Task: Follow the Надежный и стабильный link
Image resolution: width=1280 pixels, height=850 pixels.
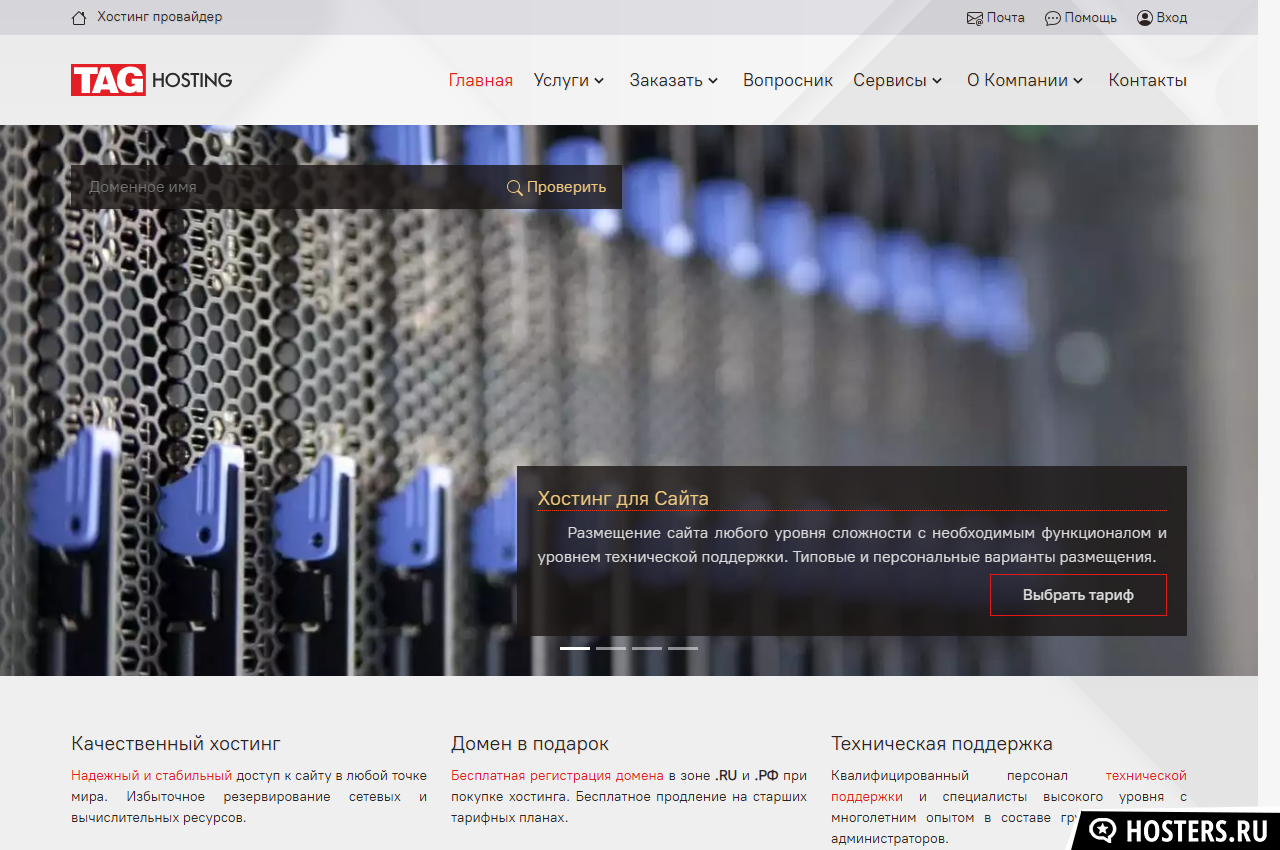Action: (x=151, y=775)
